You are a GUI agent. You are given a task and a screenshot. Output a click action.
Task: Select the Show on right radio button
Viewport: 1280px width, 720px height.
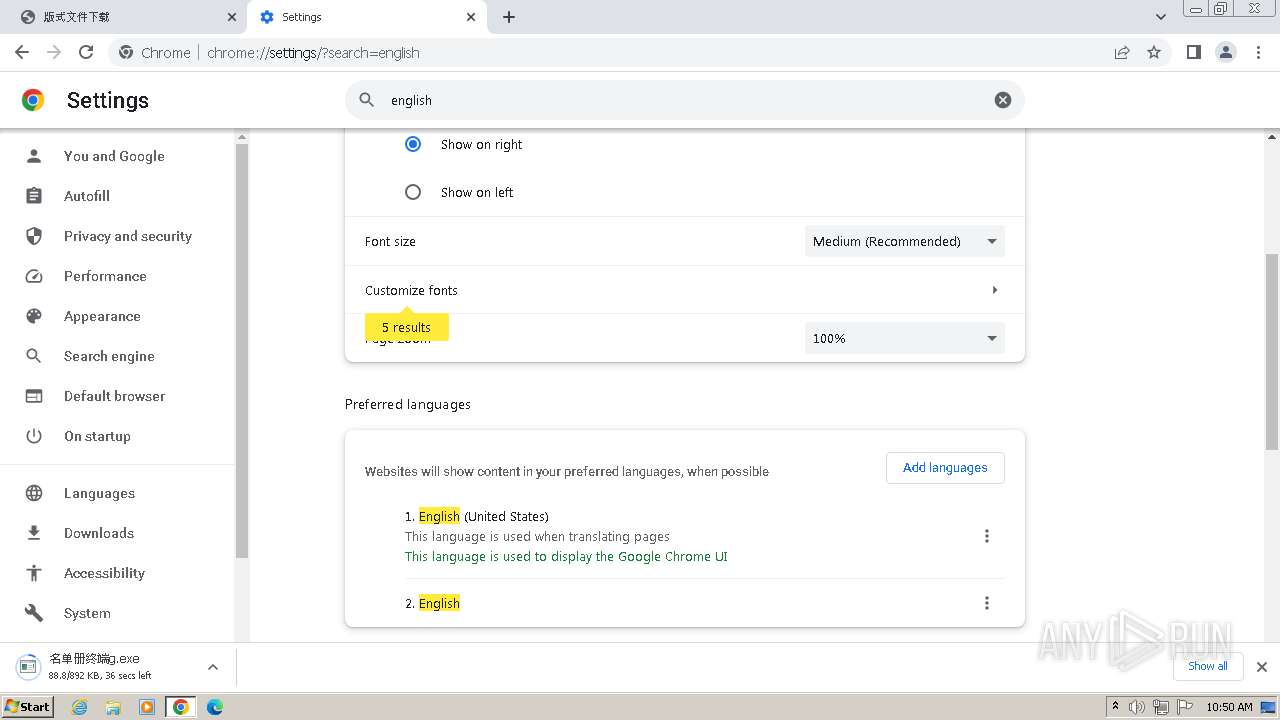click(413, 144)
